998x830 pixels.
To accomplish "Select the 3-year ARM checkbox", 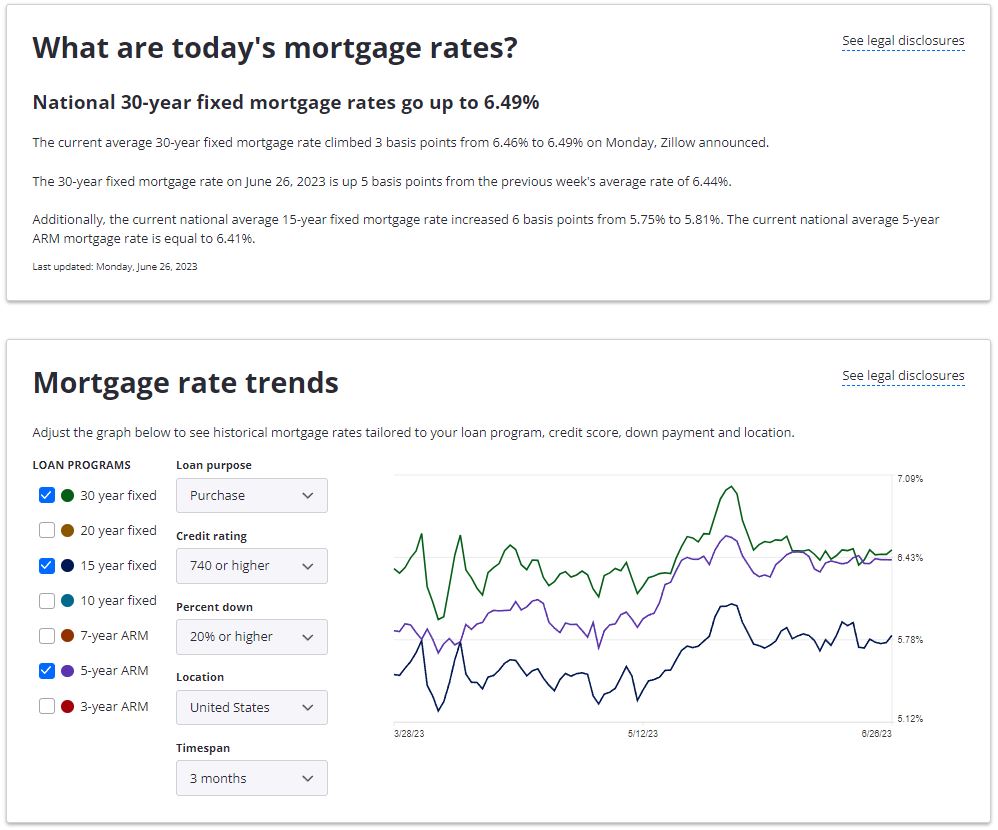I will coord(46,706).
